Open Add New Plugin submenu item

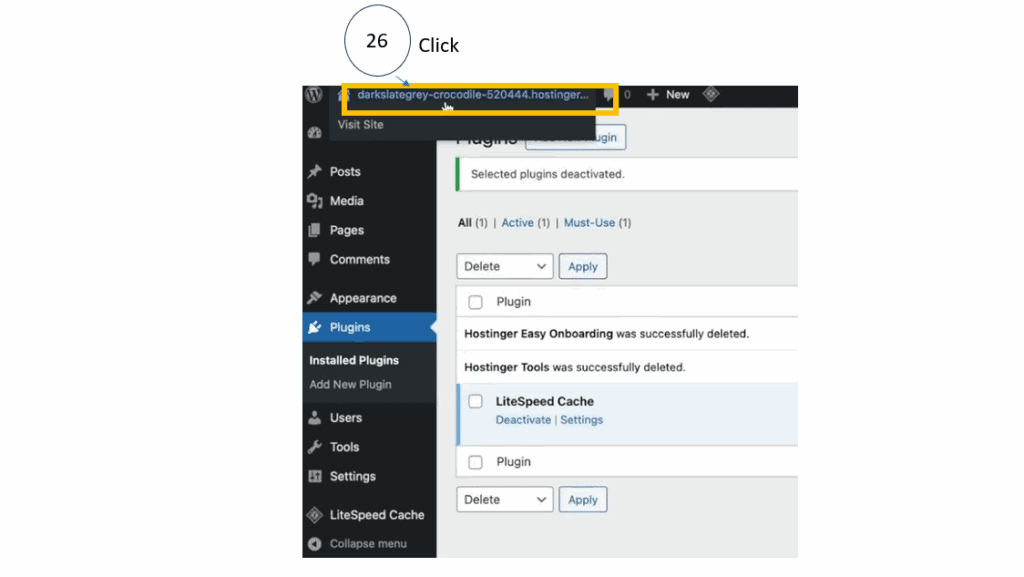click(350, 385)
